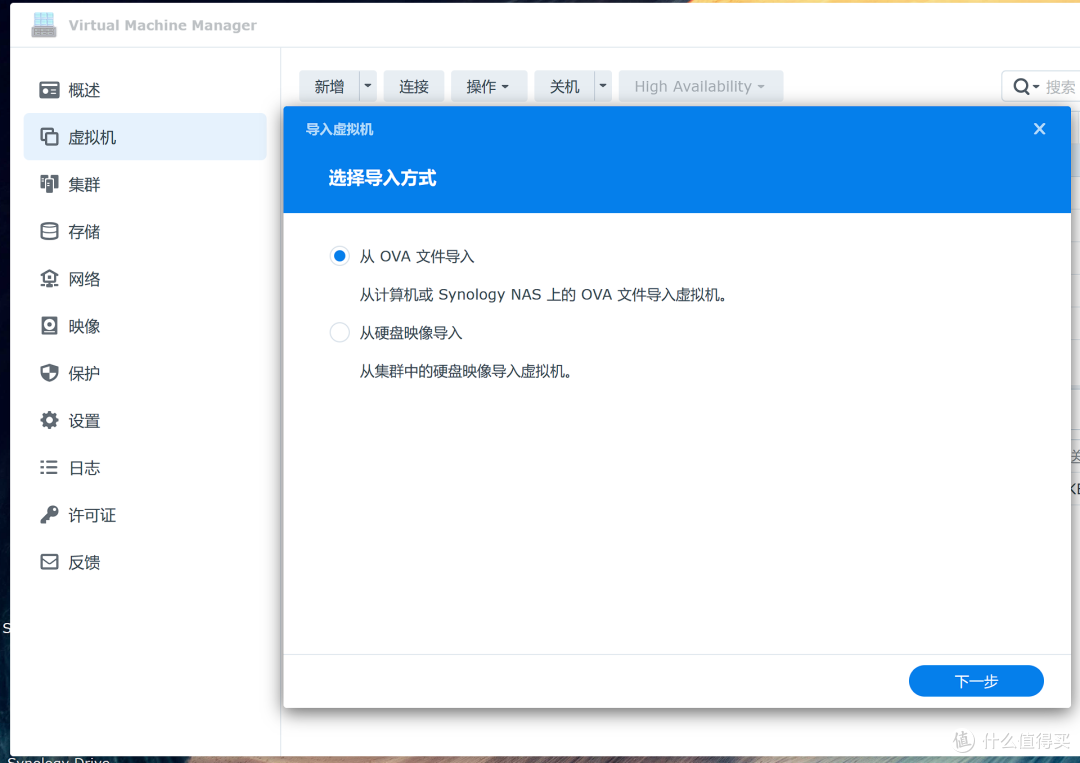The image size is (1080, 763).
Task: Open the 概述 overview icon in sidebar
Action: pyautogui.click(x=49, y=90)
